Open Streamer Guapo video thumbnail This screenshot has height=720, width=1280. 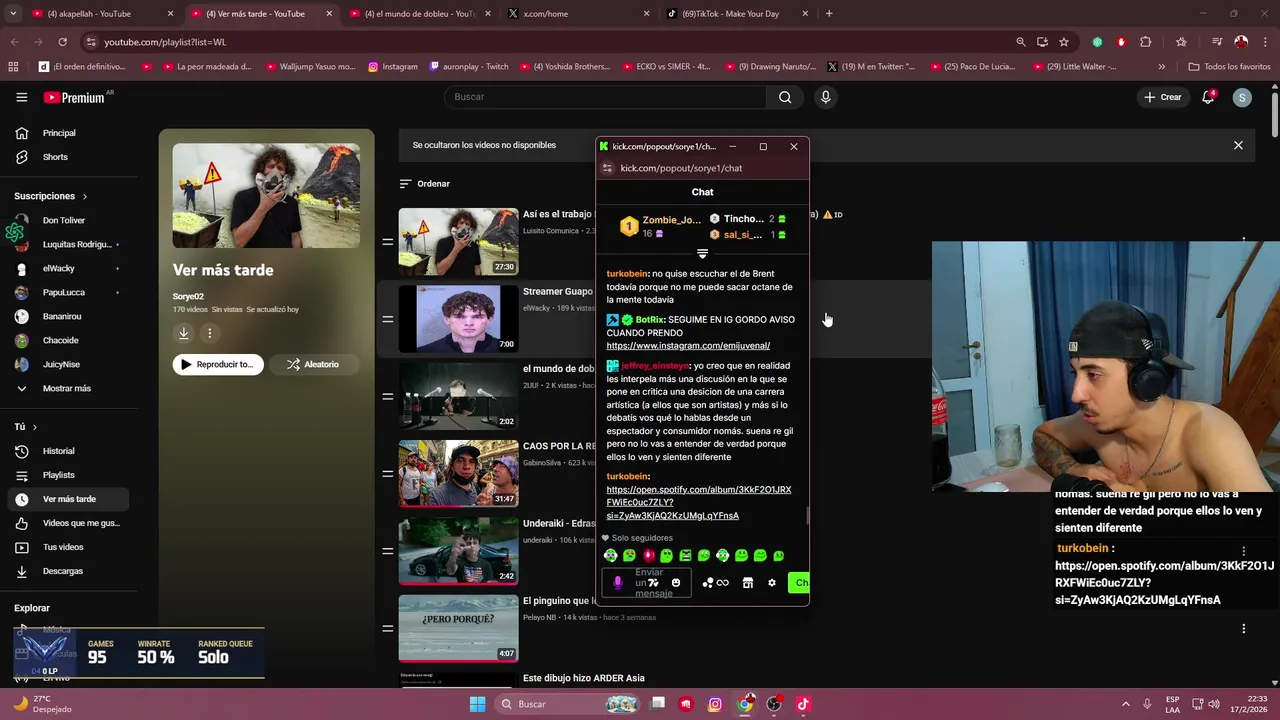458,319
